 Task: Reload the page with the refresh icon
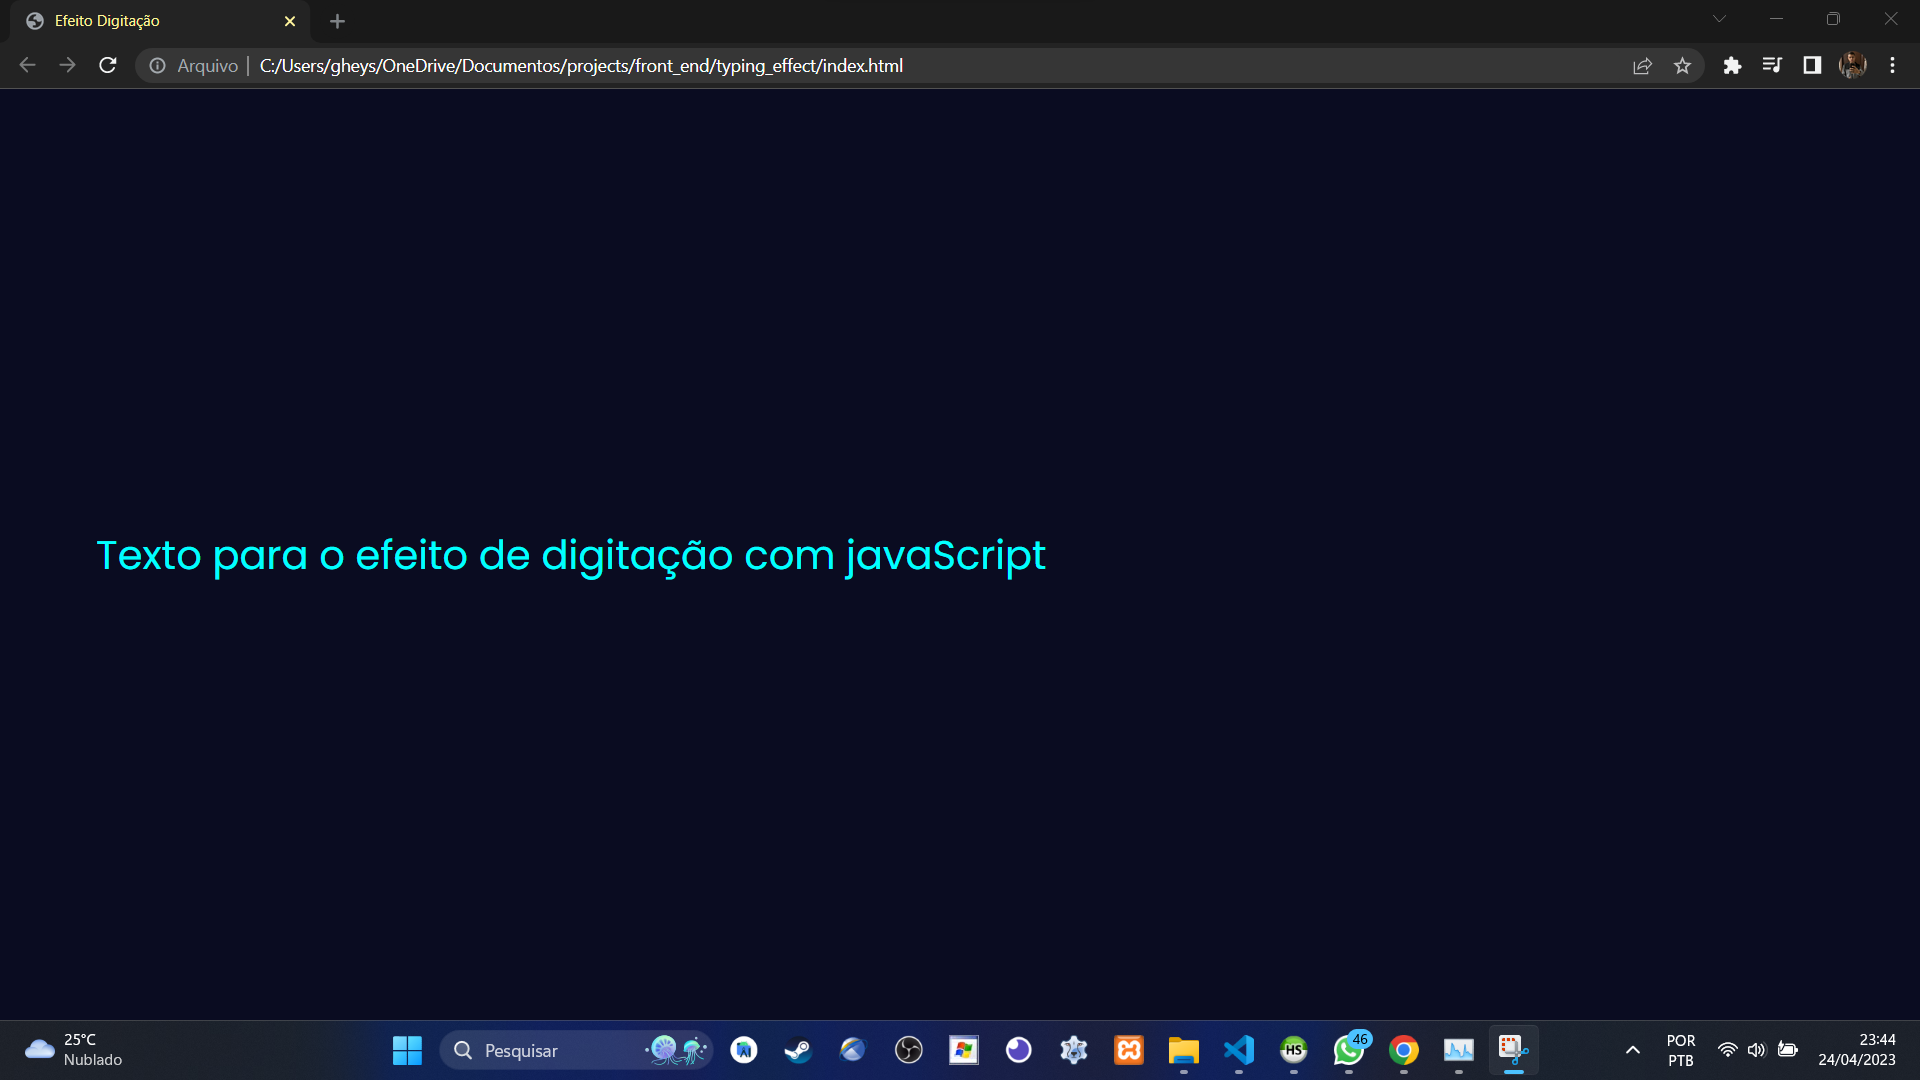[x=108, y=66]
